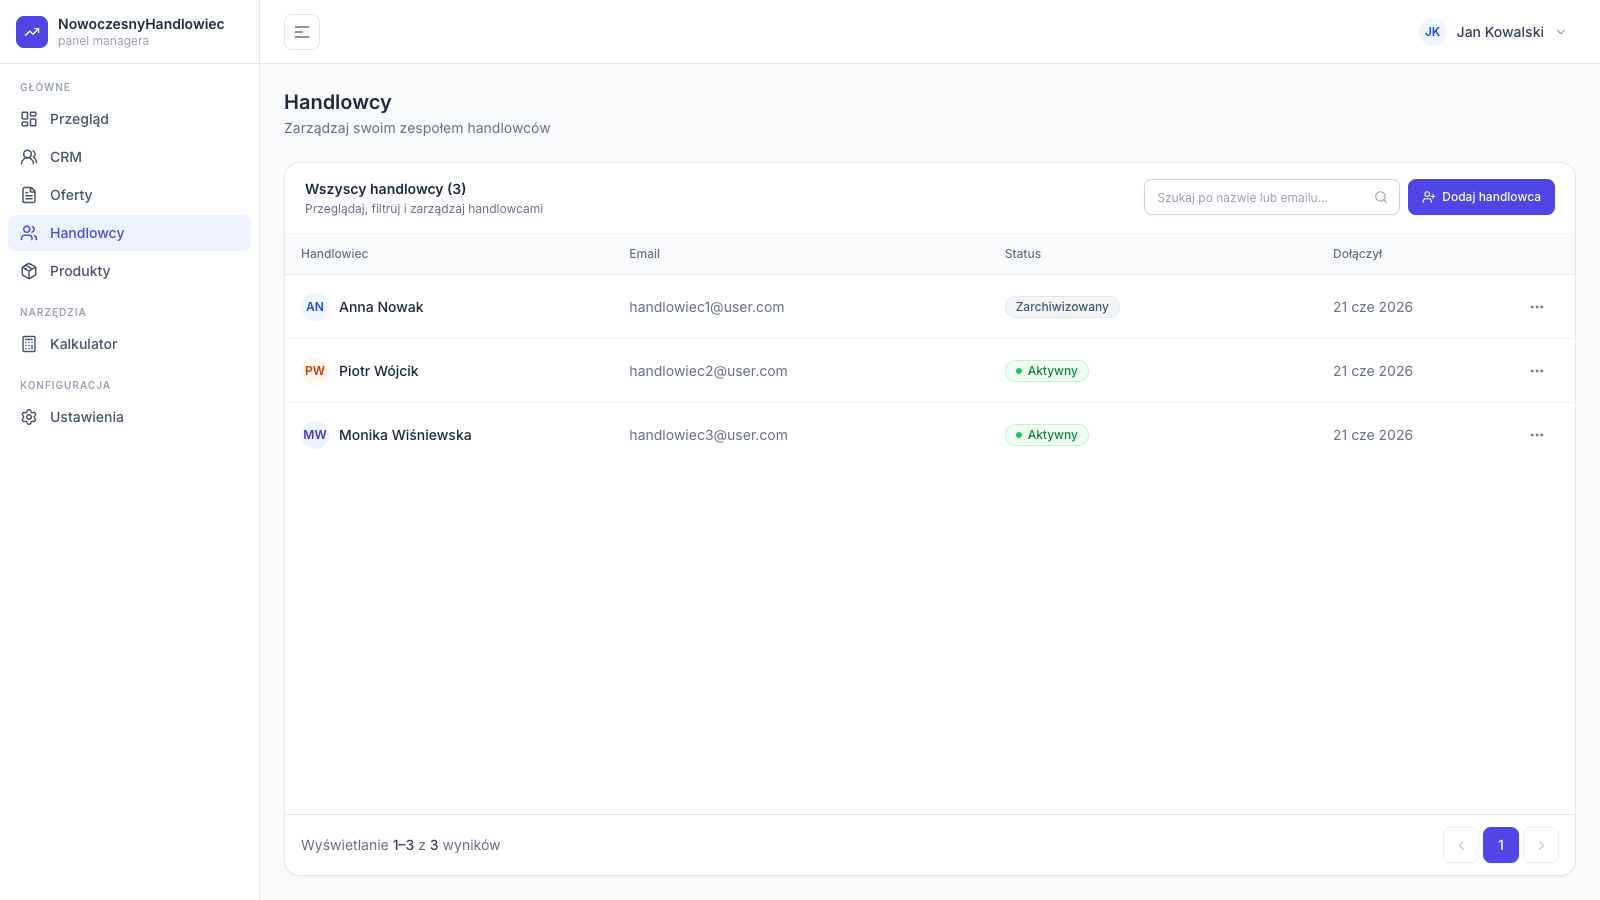Image resolution: width=1600 pixels, height=900 pixels.
Task: Click the Przegląd dashboard icon
Action: tap(29, 119)
